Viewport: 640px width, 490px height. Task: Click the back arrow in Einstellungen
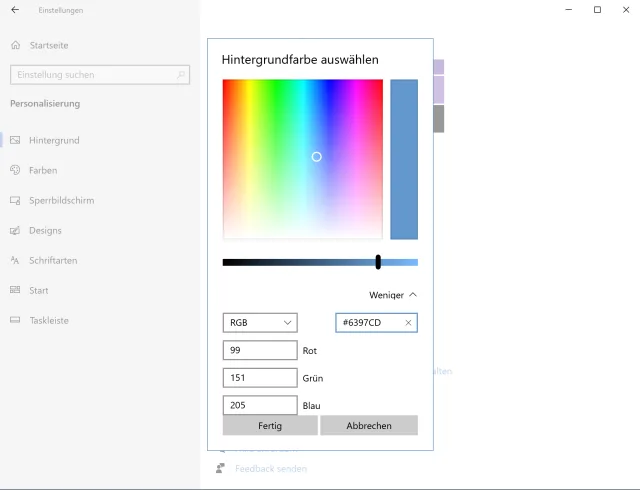(15, 10)
